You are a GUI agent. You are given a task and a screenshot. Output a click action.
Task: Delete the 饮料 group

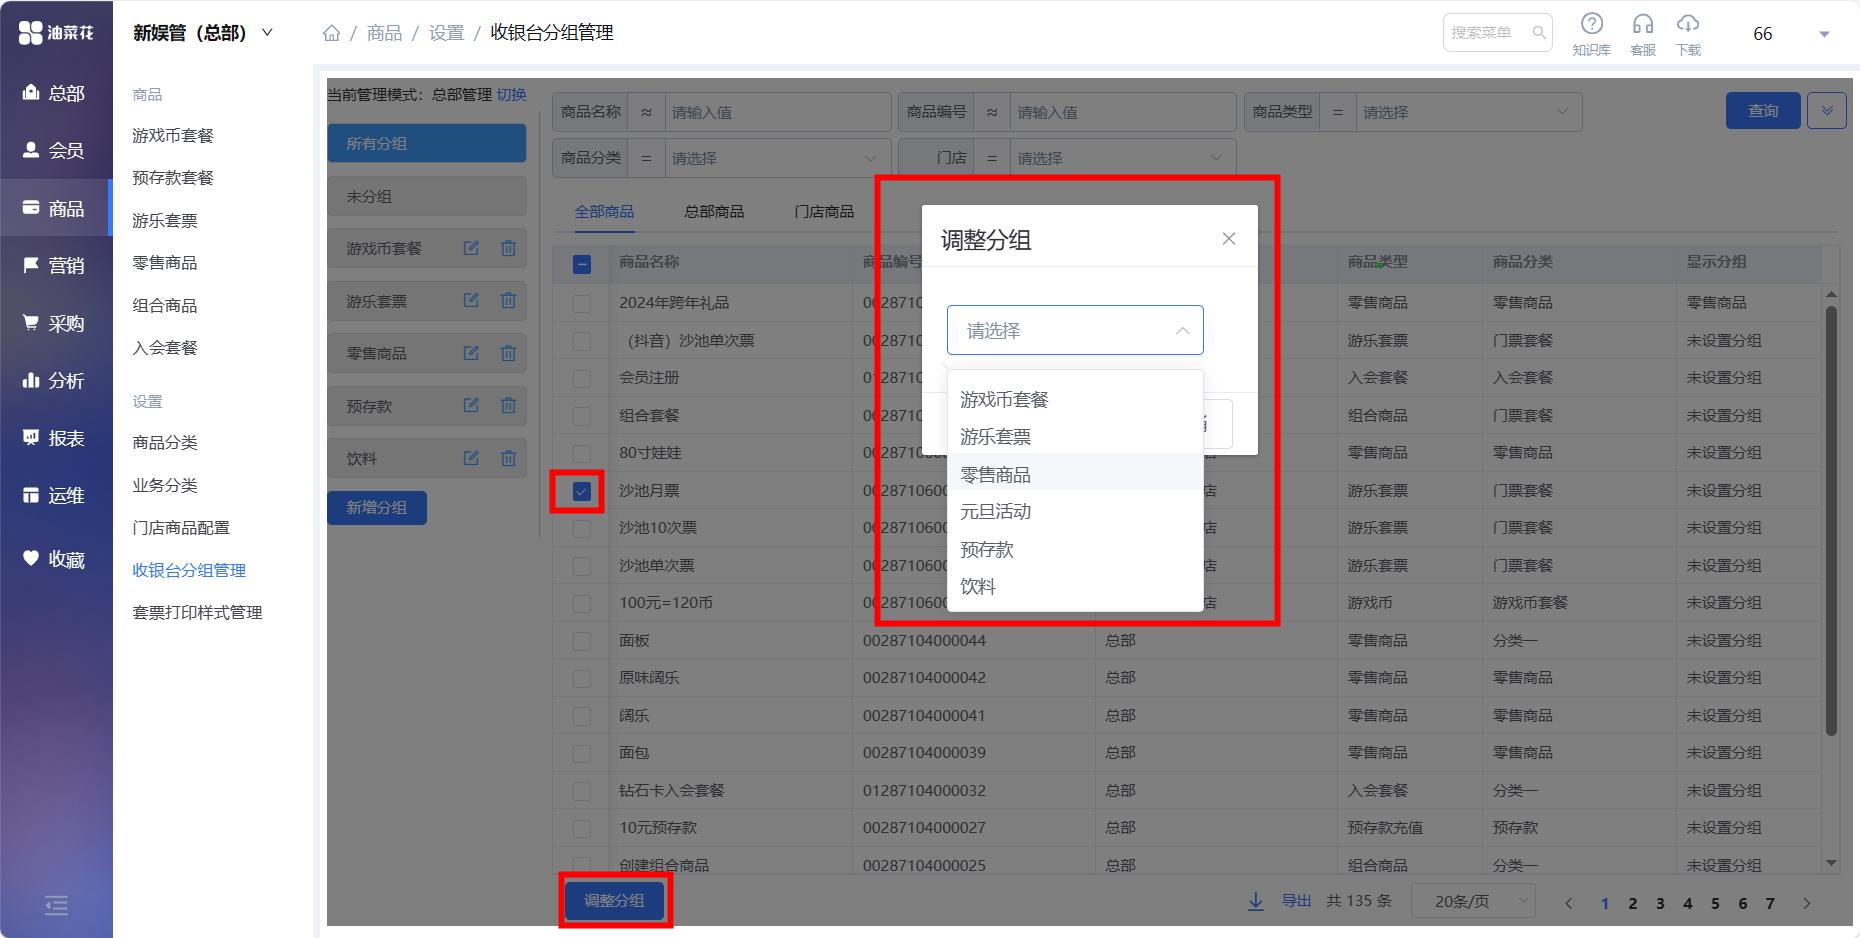coord(508,458)
